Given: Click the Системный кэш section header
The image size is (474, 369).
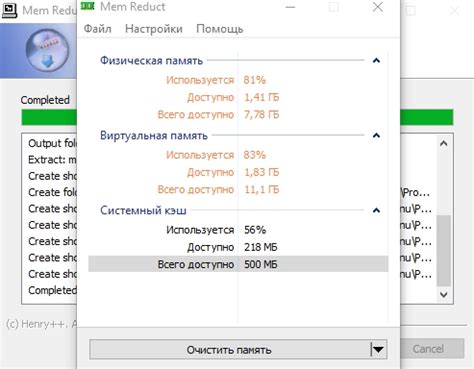Looking at the screenshot, I should [143, 211].
